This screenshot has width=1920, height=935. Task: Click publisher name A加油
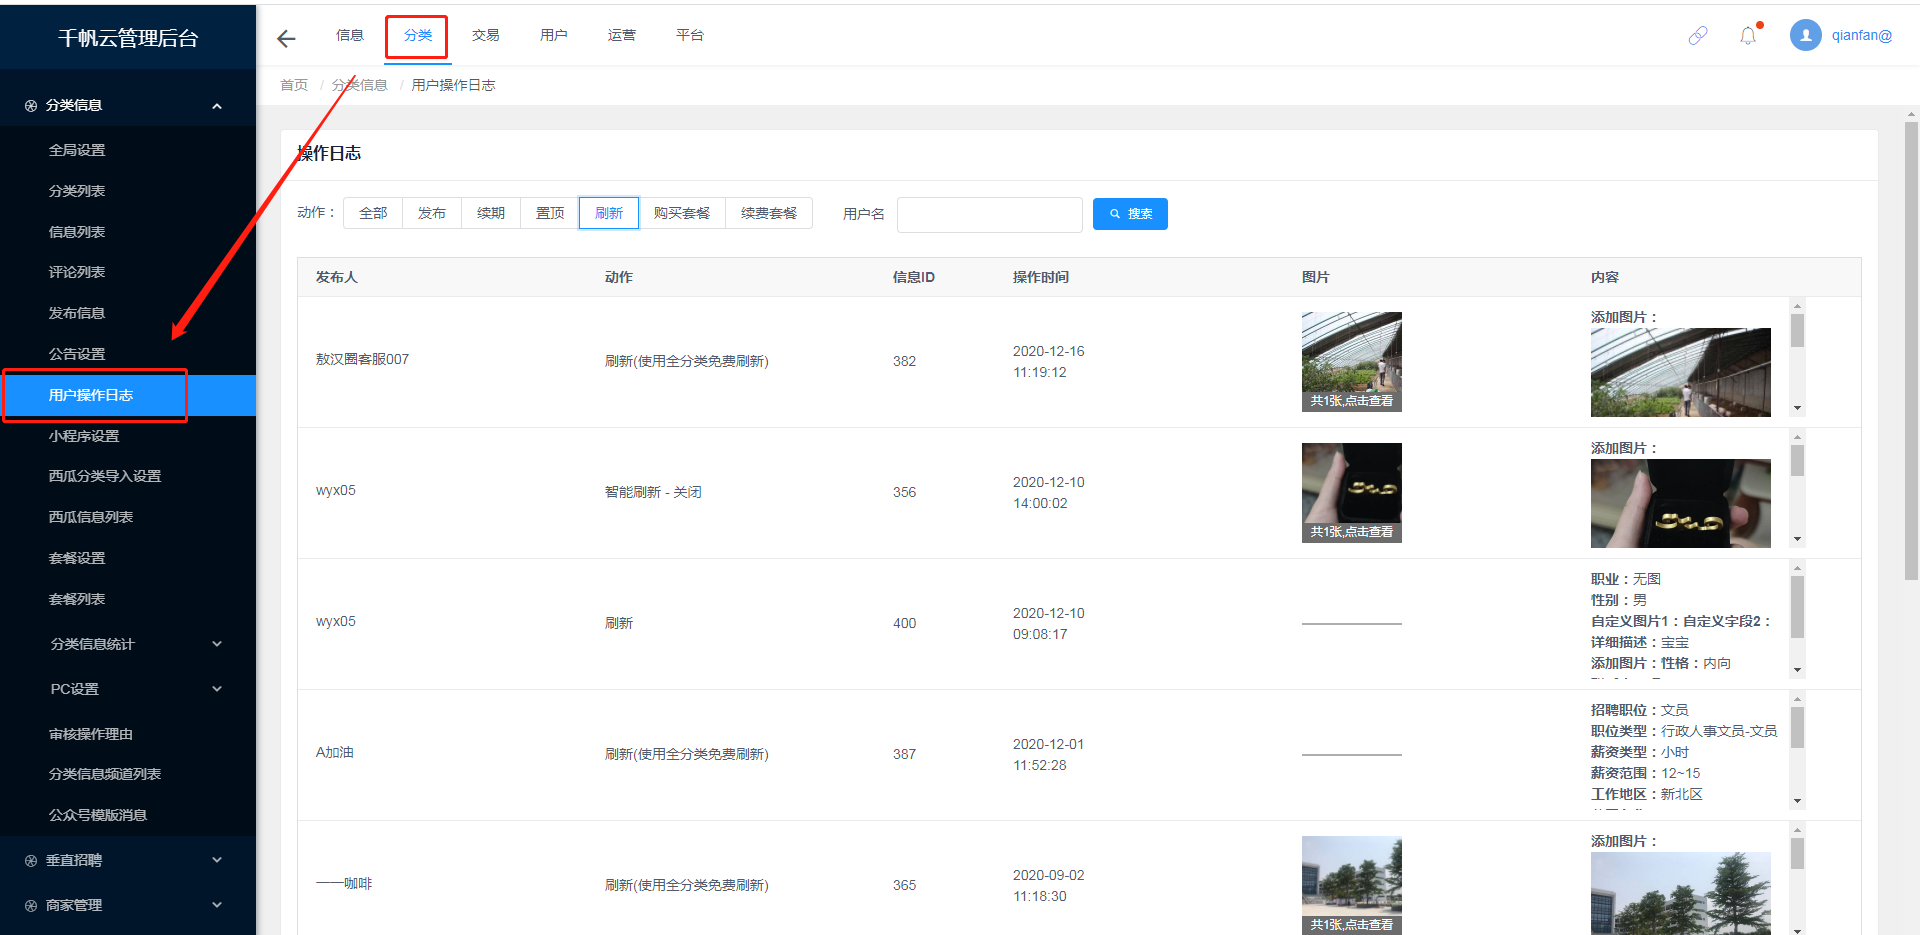point(335,752)
